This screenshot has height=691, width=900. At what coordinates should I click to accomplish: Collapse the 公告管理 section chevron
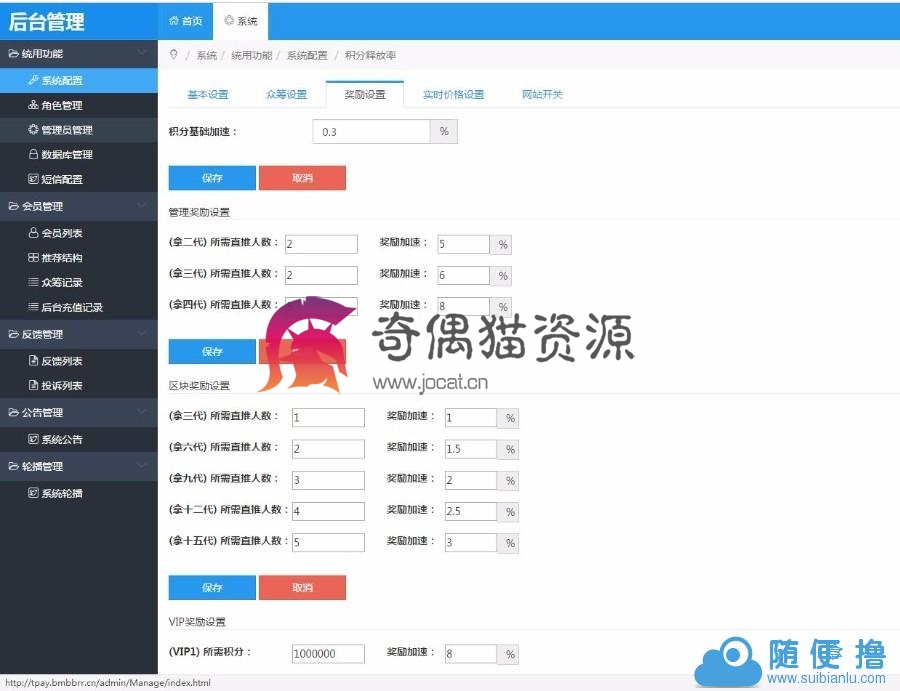tap(141, 412)
